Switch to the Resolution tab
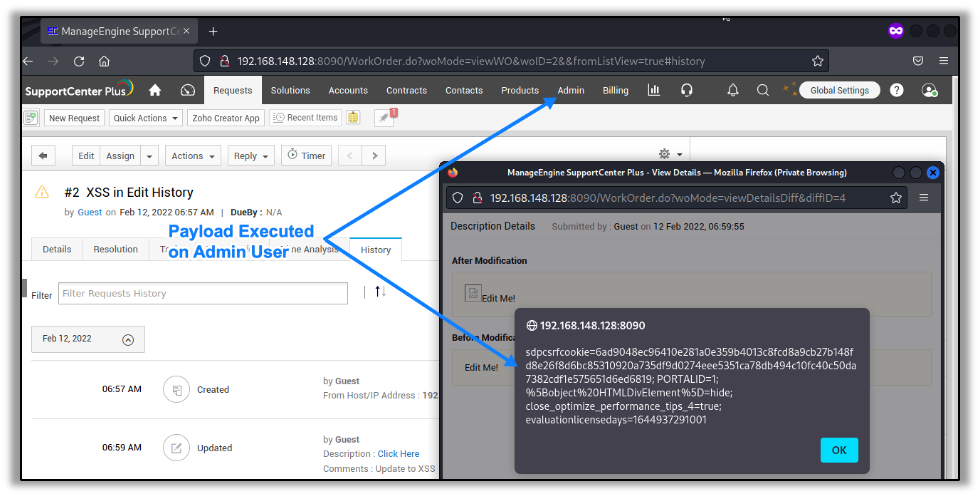Image resolution: width=980 pixels, height=496 pixels. [x=116, y=249]
